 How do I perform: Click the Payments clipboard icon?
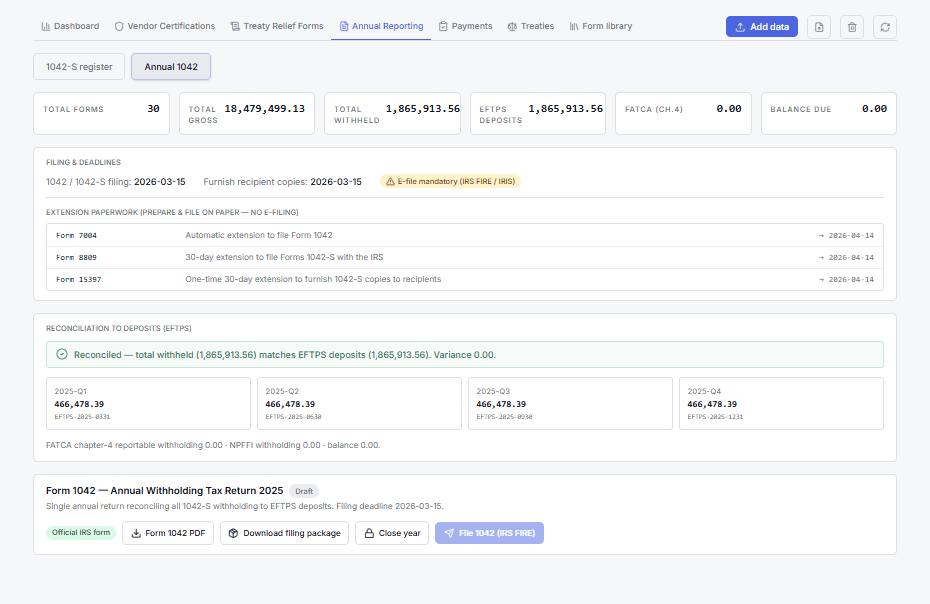[x=443, y=26]
